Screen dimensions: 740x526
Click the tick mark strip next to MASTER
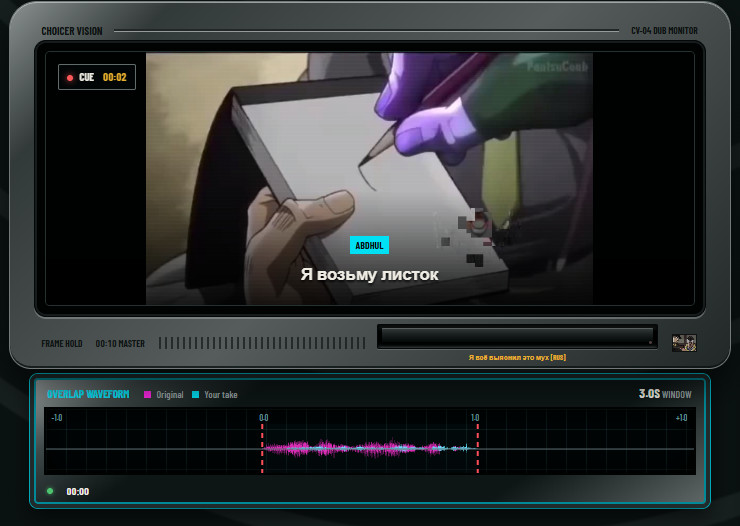coord(262,343)
